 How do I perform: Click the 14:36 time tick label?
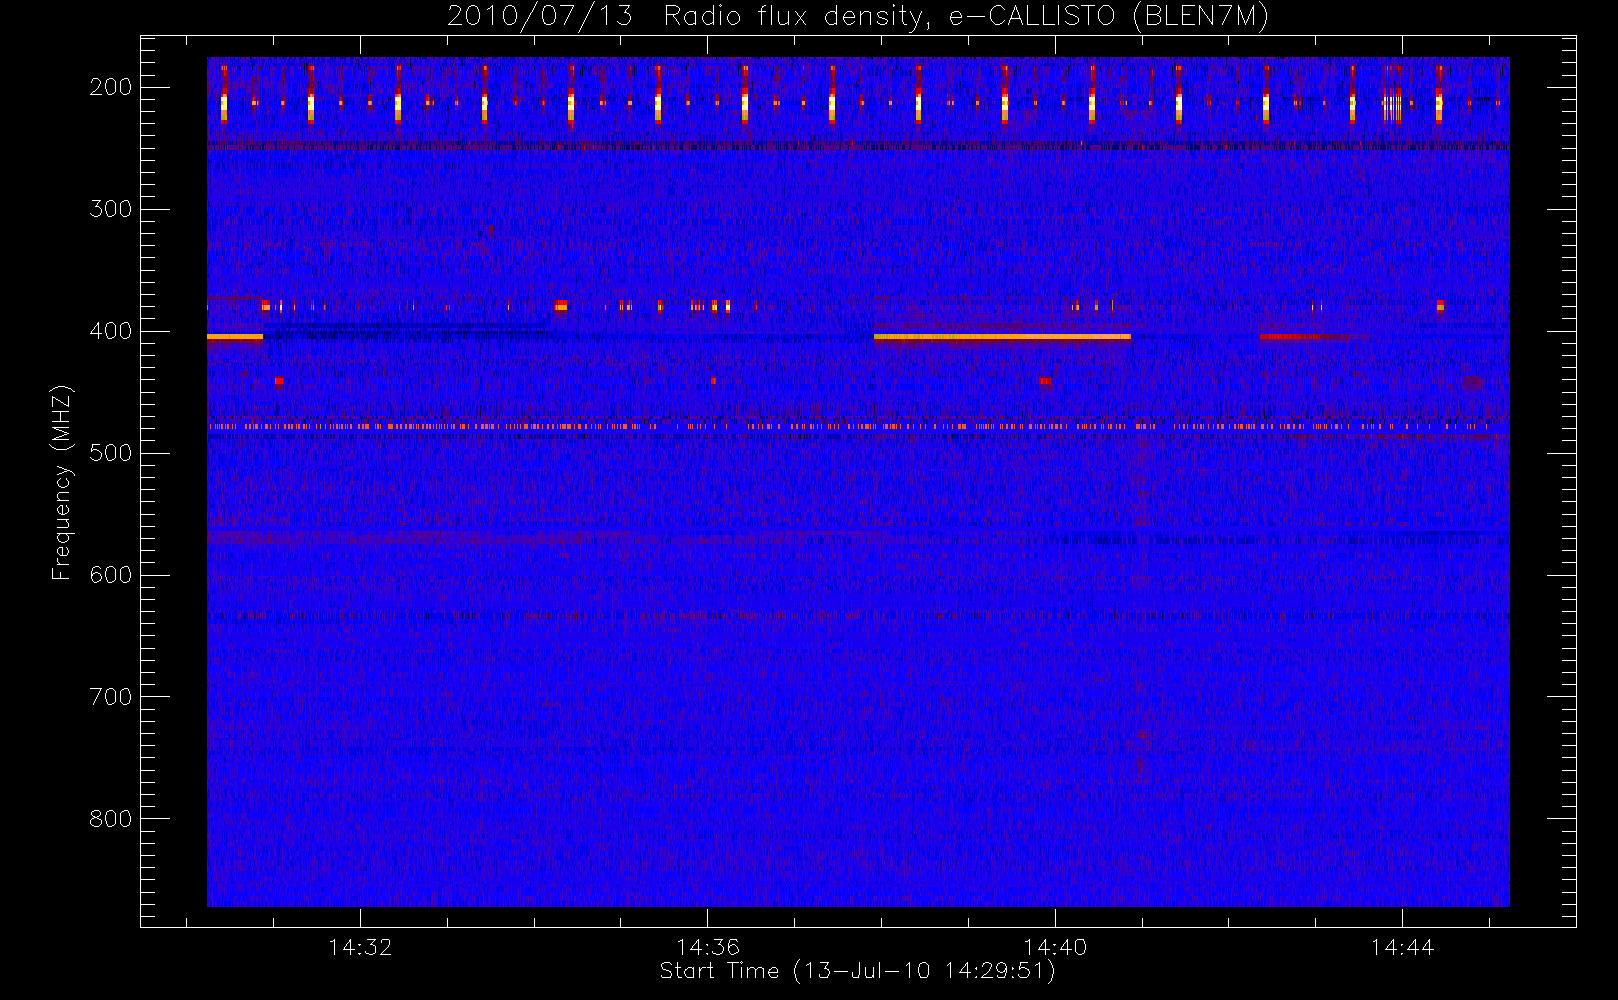click(708, 947)
